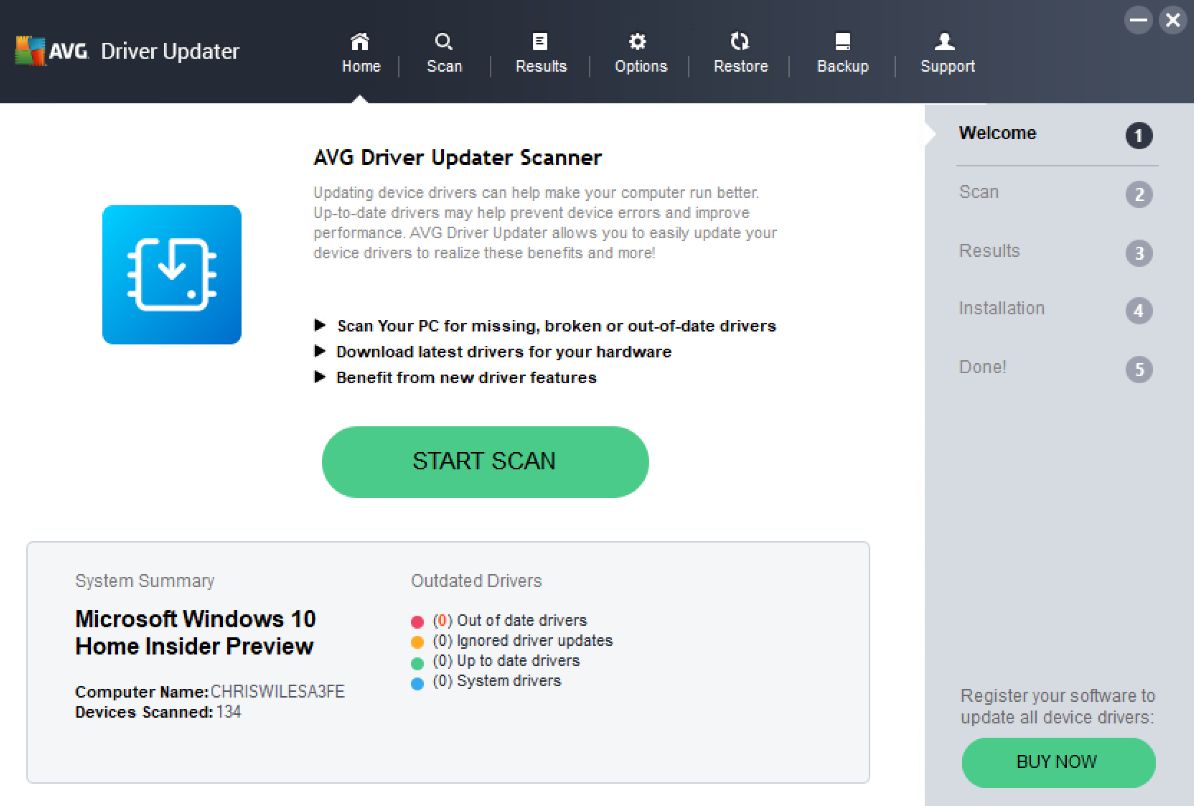The image size is (1194, 806).
Task: Click step number 2 badge for Scan
Action: point(1139,194)
